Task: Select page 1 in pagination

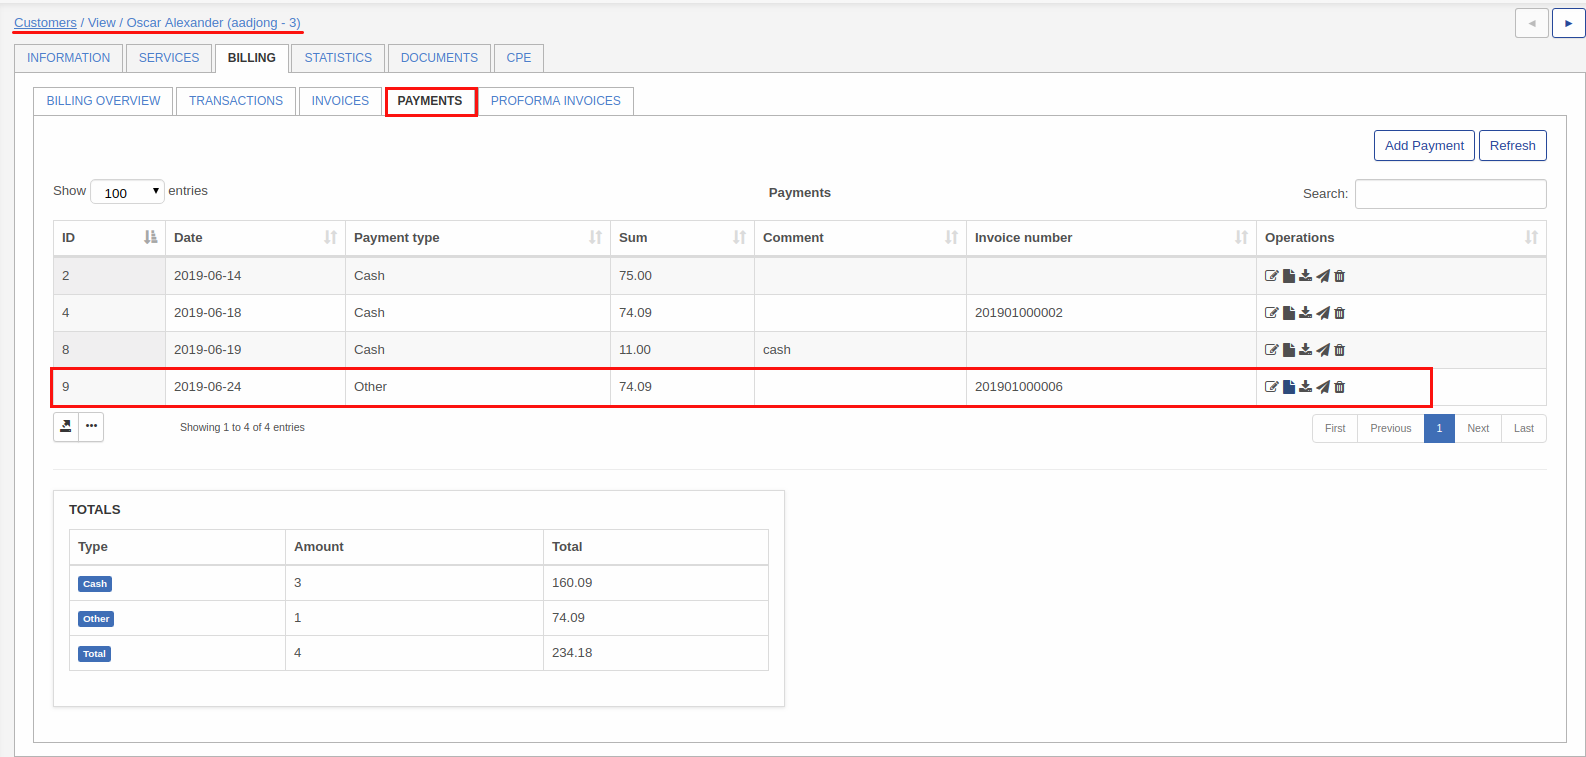Action: [1439, 428]
